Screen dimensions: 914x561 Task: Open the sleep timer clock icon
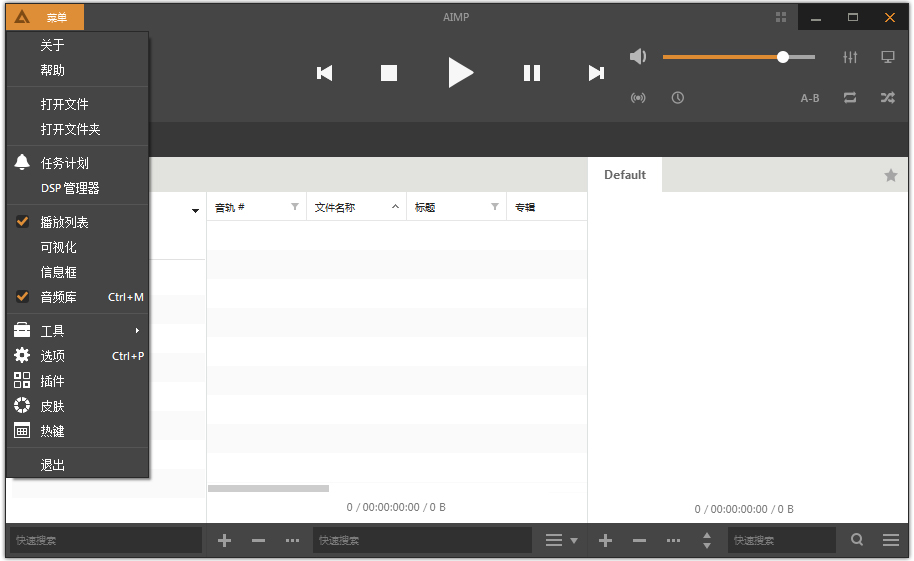pos(678,98)
